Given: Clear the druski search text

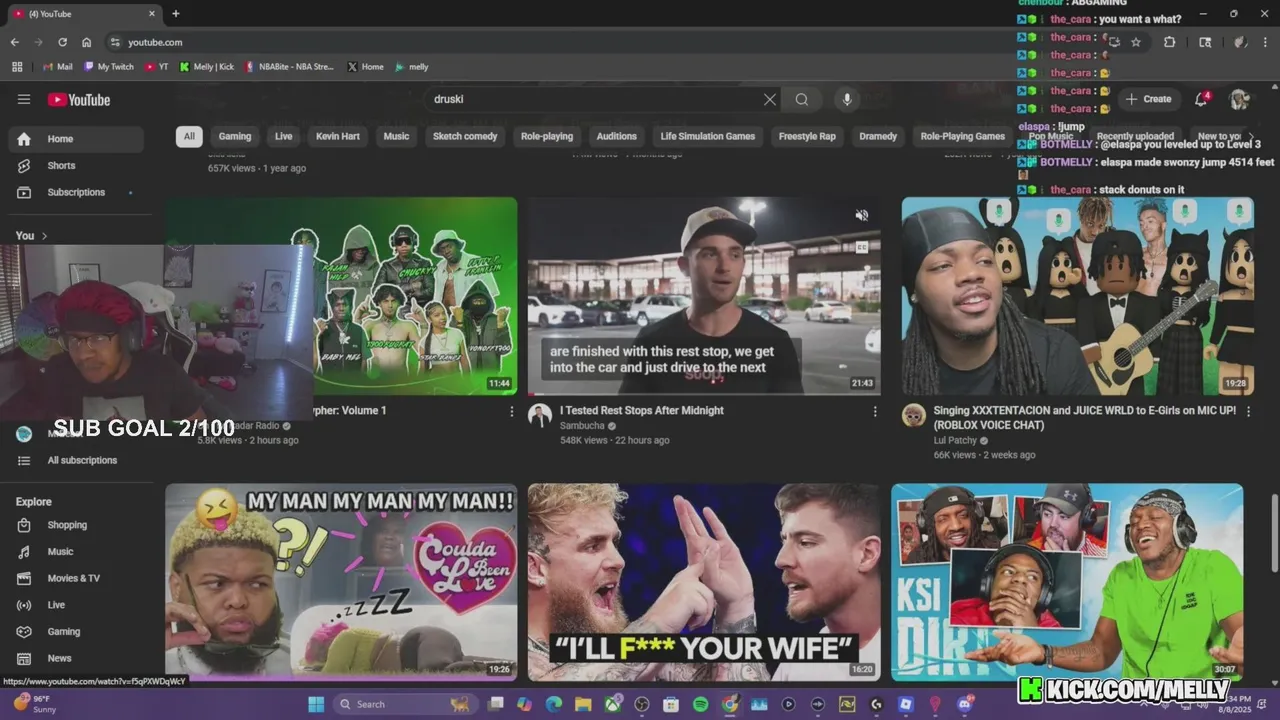Looking at the screenshot, I should click(x=769, y=99).
